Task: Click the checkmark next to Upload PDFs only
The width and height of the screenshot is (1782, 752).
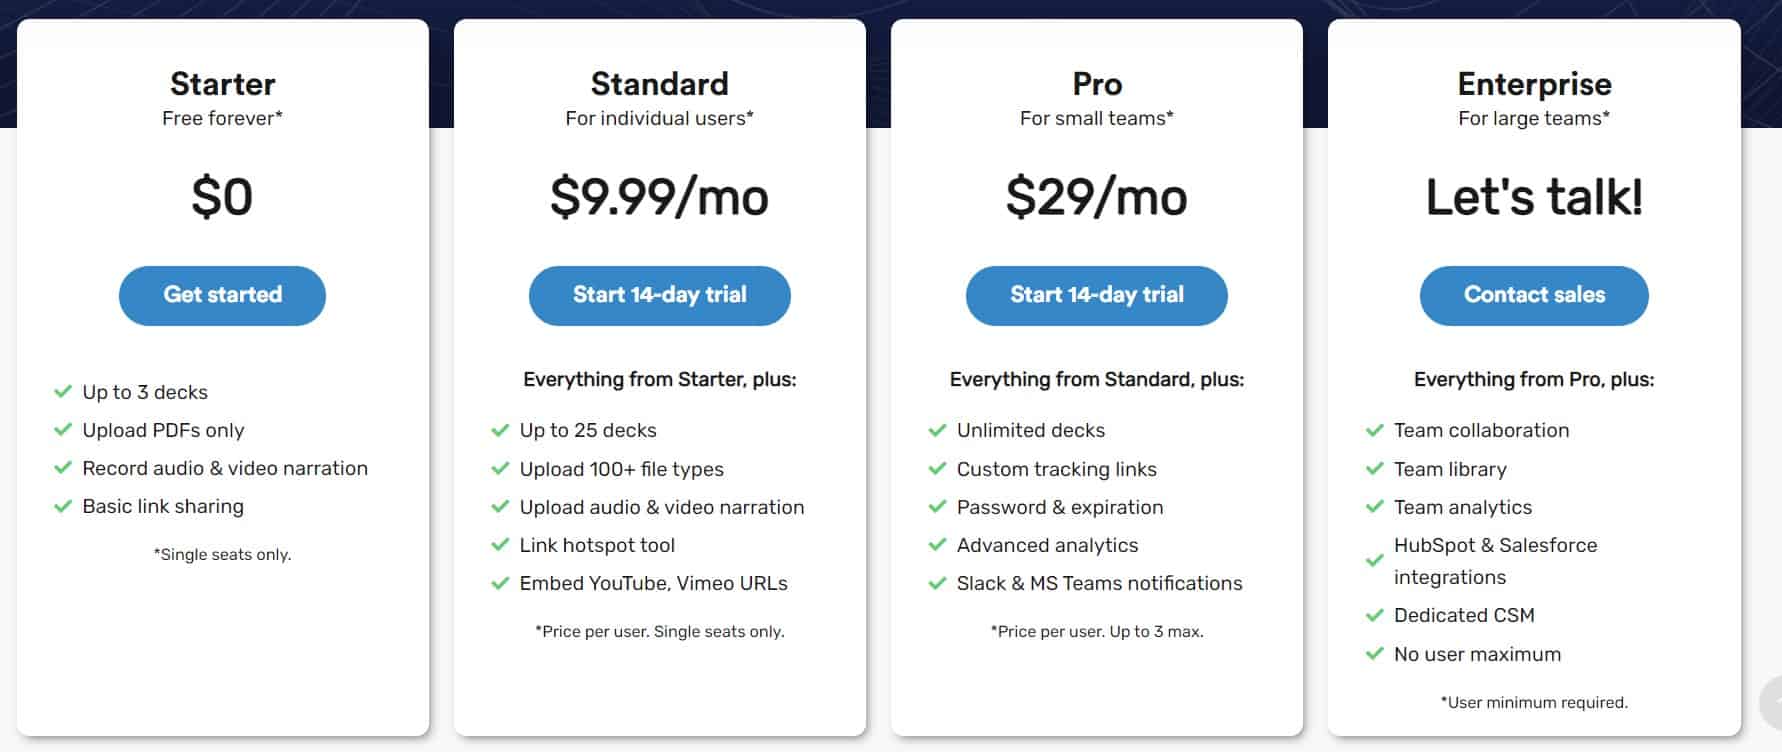Action: 62,430
